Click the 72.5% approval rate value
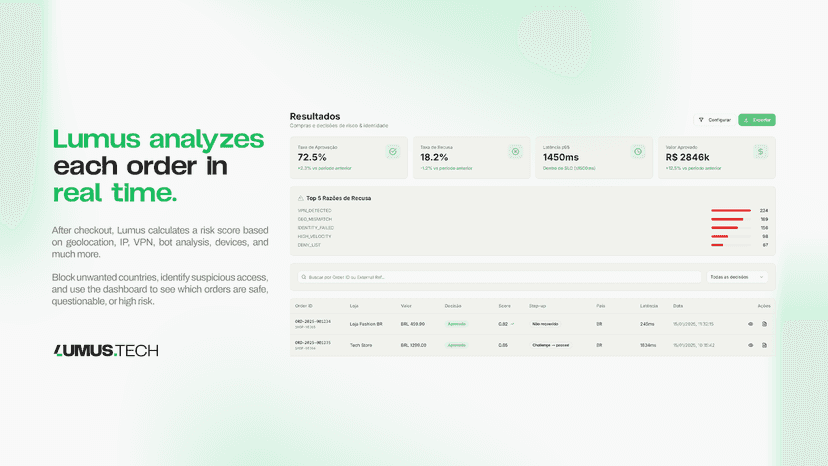The width and height of the screenshot is (828, 466). coord(312,157)
